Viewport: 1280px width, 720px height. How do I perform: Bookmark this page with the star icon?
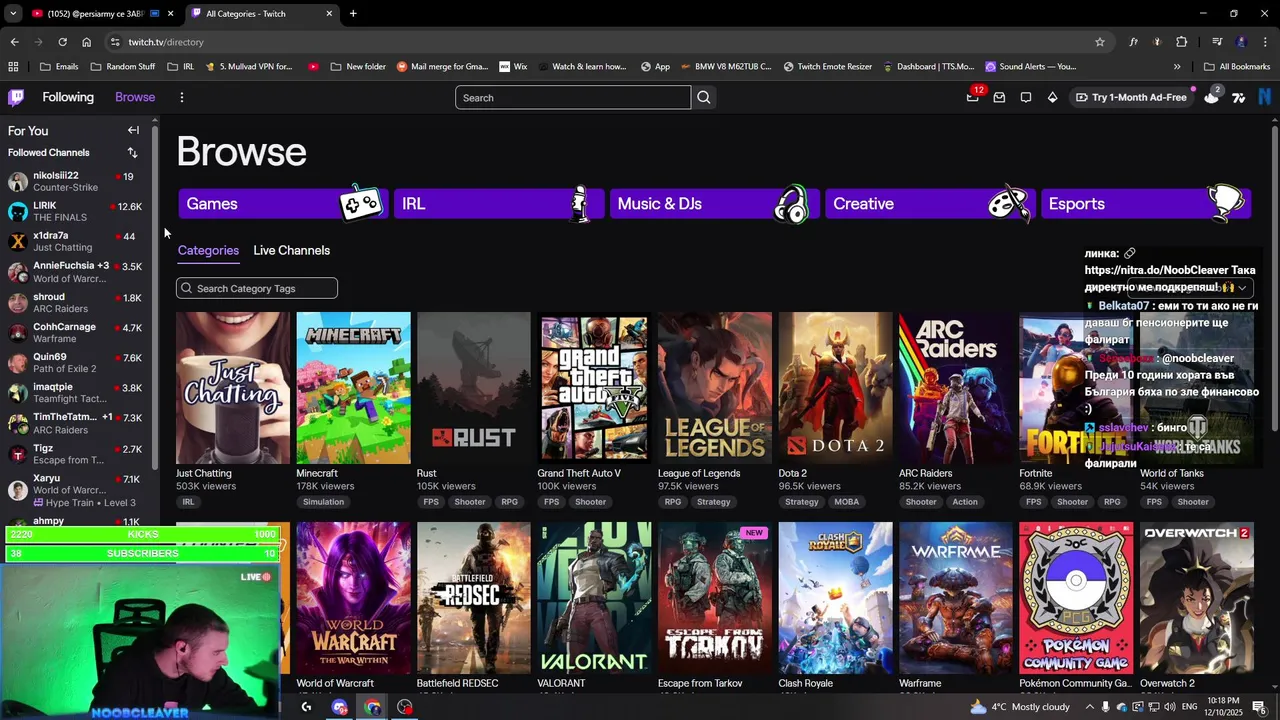click(1100, 42)
